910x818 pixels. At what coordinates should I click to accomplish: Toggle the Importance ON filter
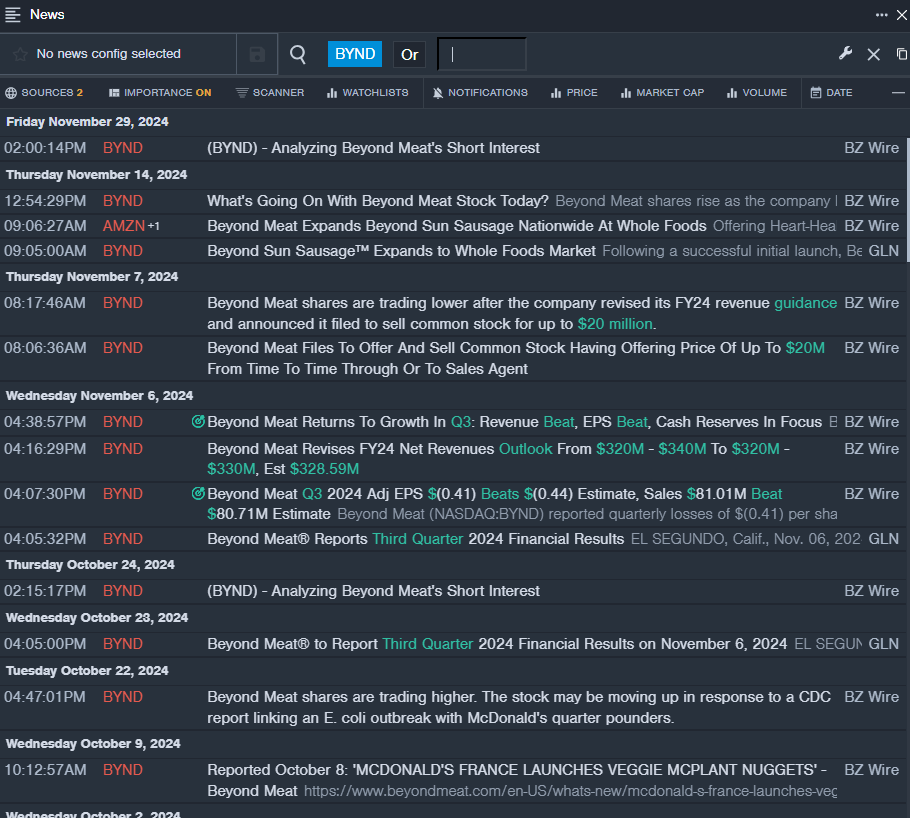coord(160,93)
